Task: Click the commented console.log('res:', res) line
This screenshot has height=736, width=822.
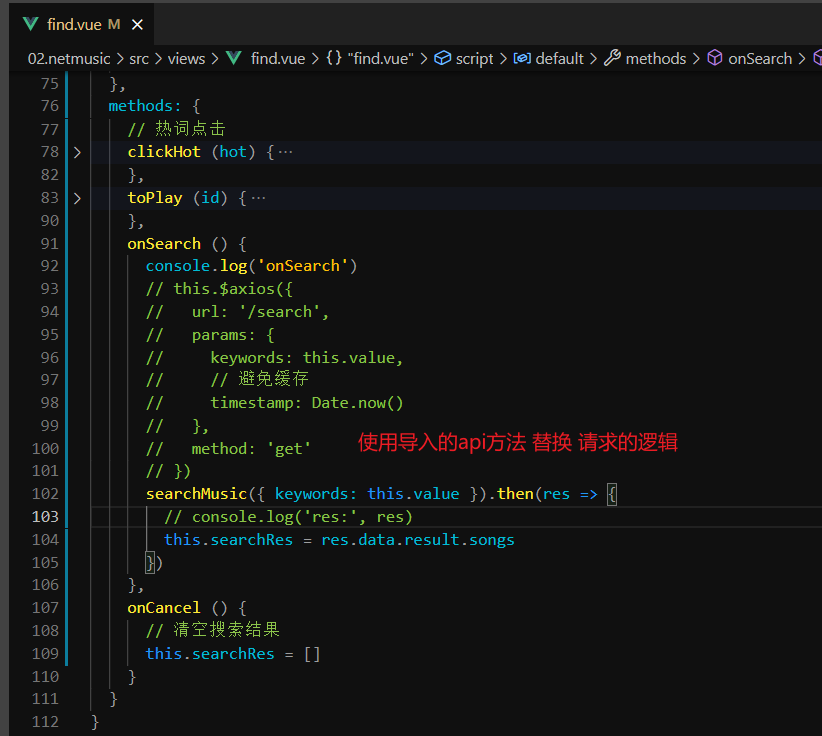Action: (288, 517)
